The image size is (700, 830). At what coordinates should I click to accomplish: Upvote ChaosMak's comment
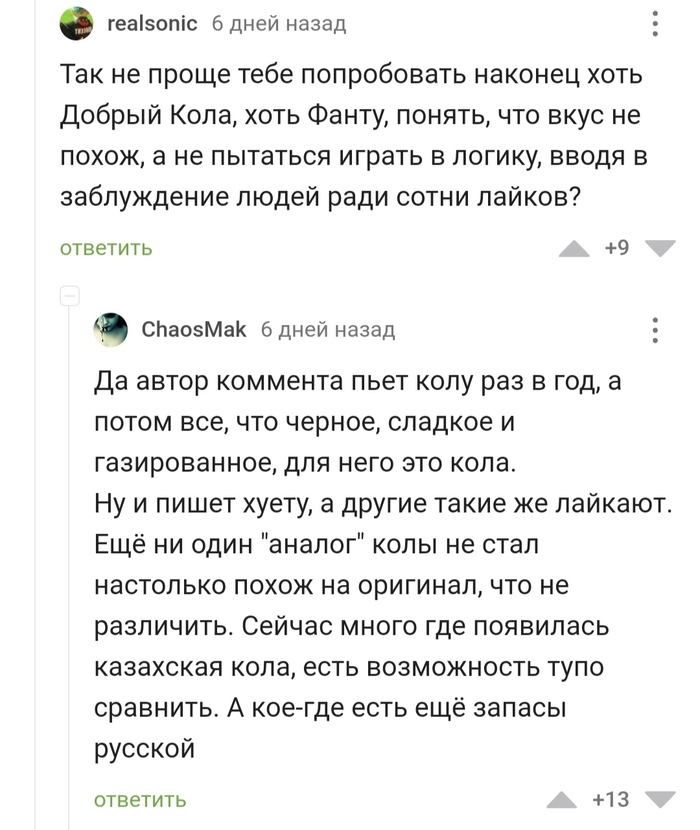pyautogui.click(x=565, y=799)
